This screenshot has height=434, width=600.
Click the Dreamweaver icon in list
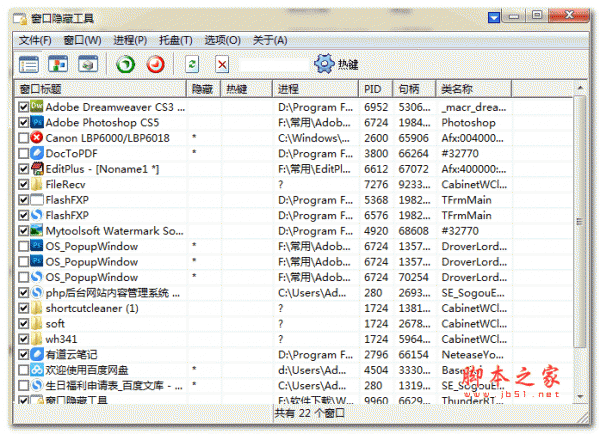37,106
